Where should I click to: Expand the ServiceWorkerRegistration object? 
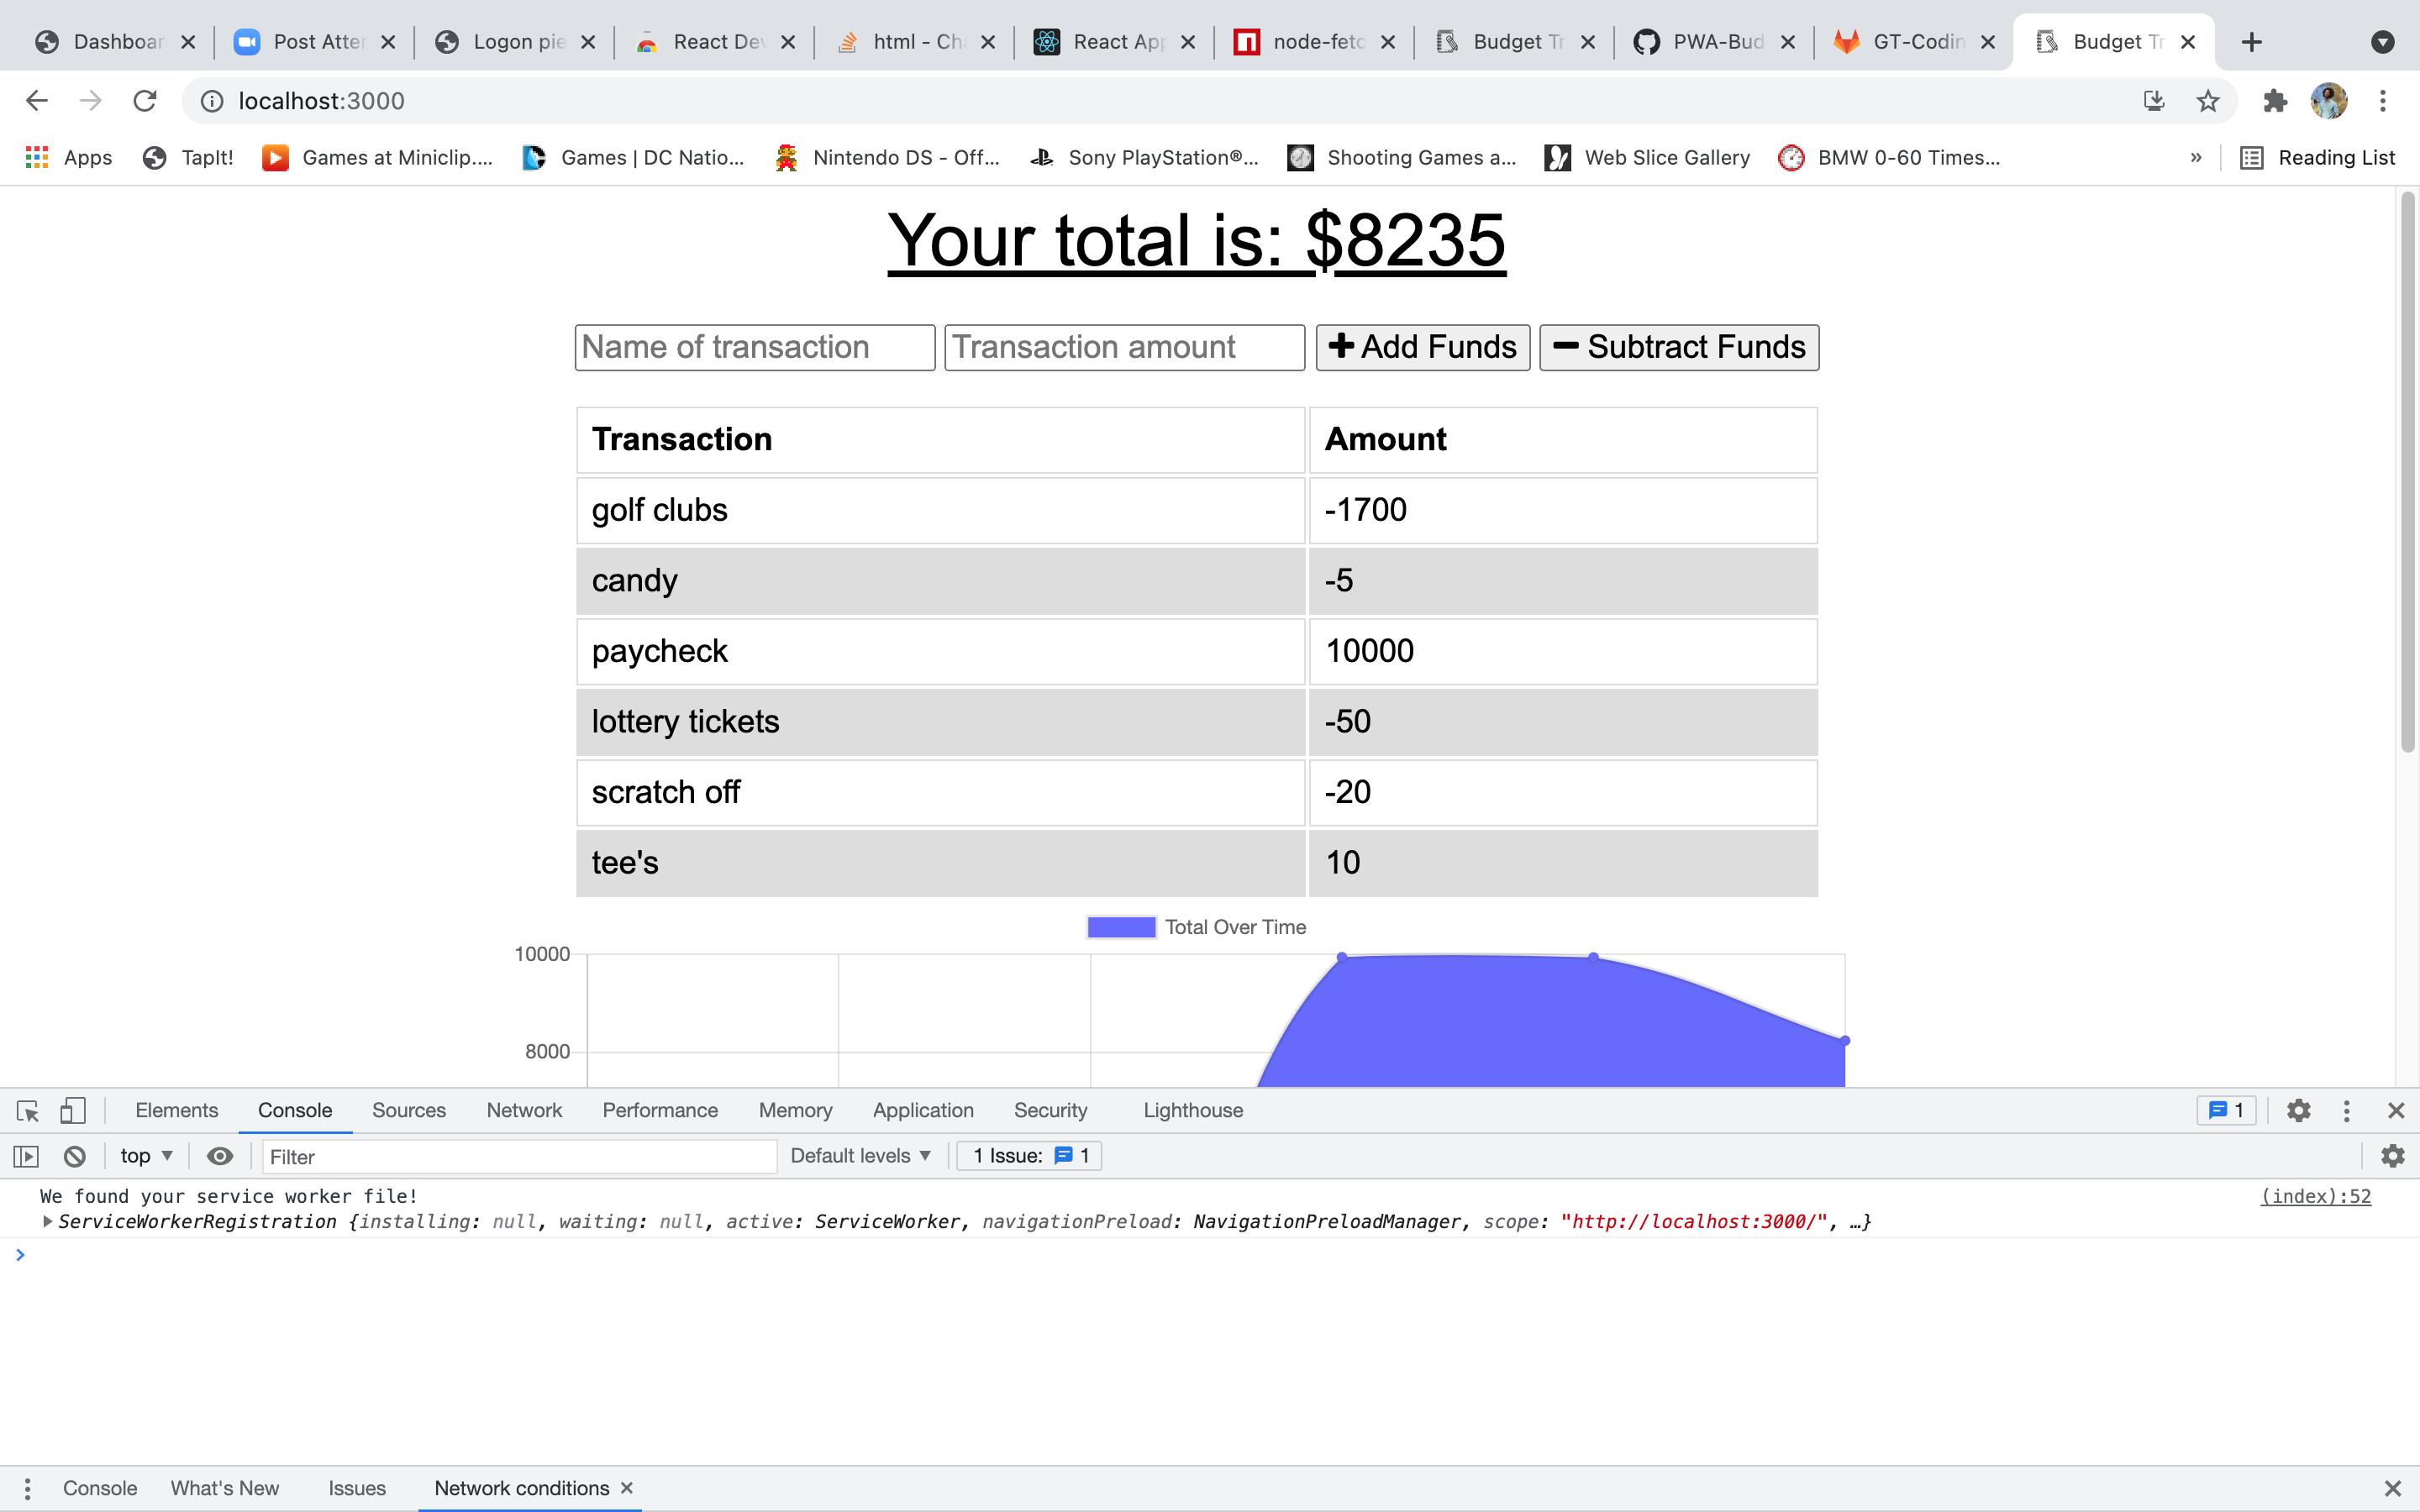[47, 1221]
